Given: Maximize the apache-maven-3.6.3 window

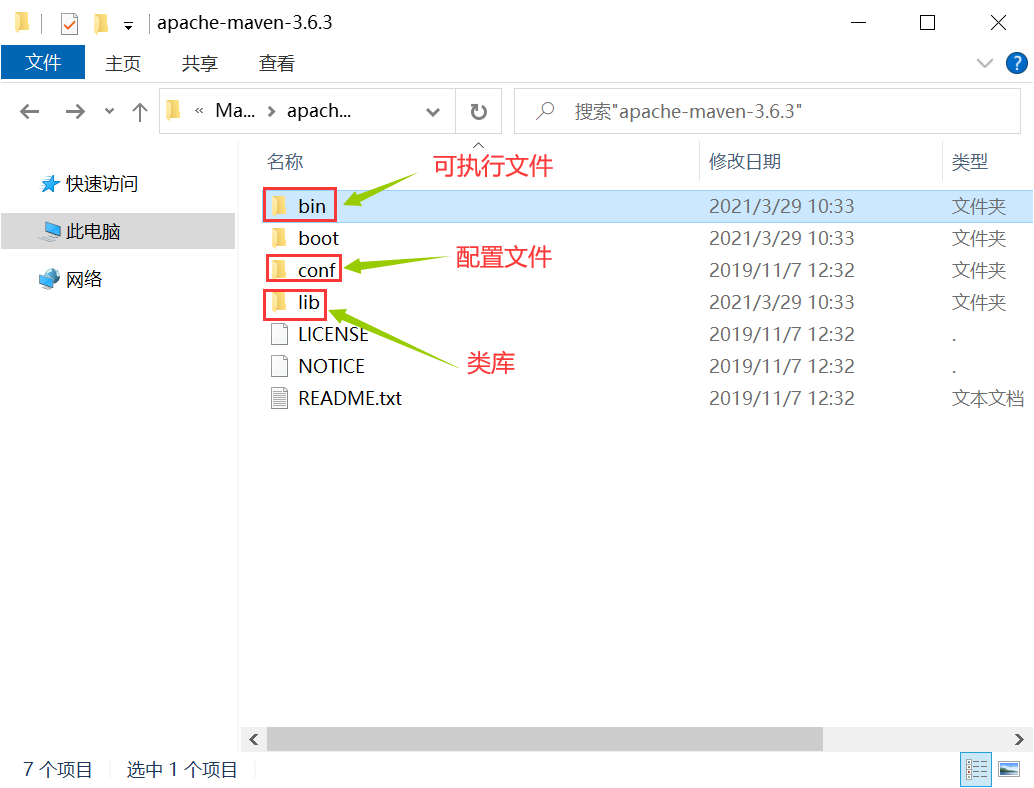Looking at the screenshot, I should [x=927, y=23].
